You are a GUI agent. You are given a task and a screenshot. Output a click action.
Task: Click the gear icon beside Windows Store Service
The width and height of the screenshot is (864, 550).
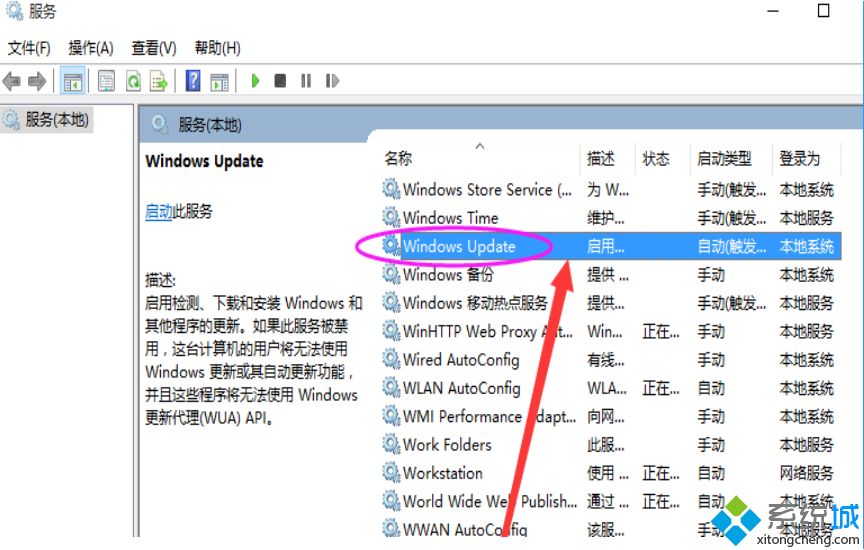point(391,189)
